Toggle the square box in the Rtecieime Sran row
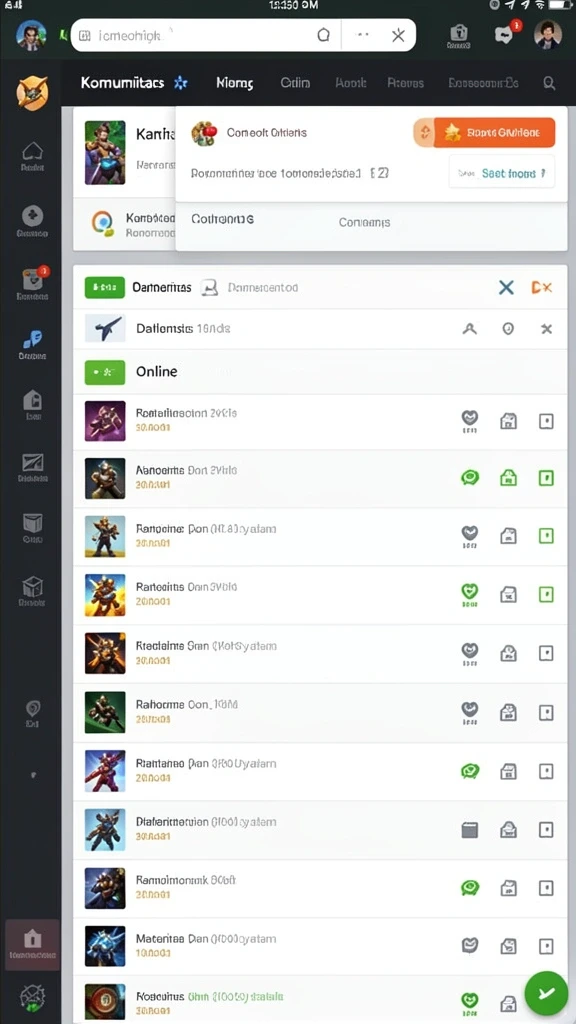Image resolution: width=576 pixels, height=1024 pixels. (546, 653)
